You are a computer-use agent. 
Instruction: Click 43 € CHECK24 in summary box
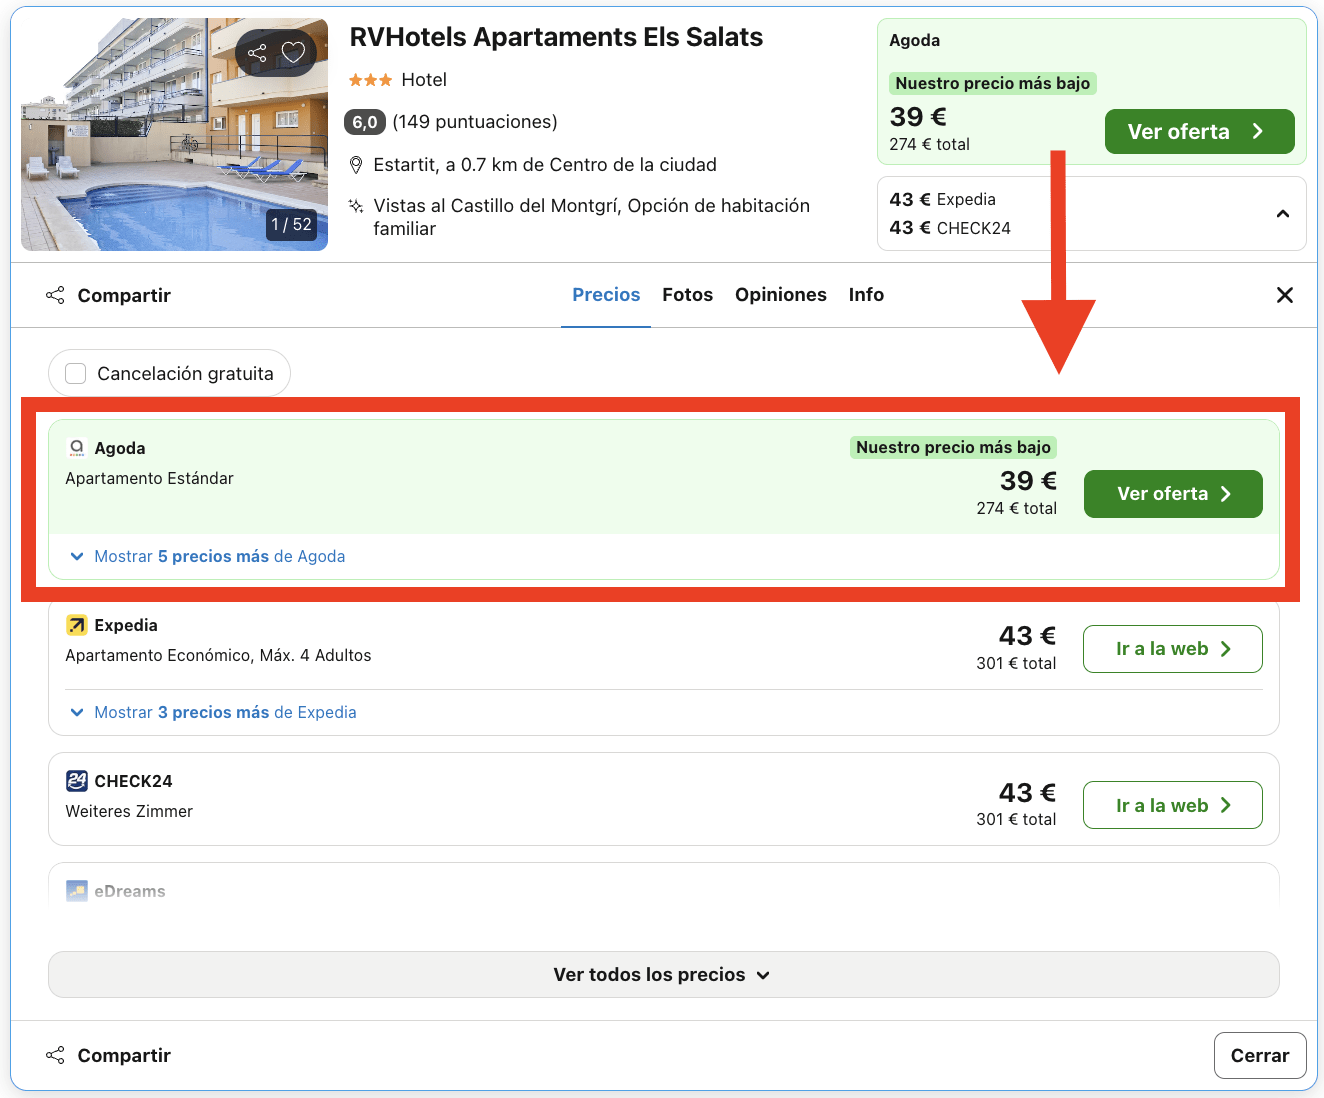[950, 228]
